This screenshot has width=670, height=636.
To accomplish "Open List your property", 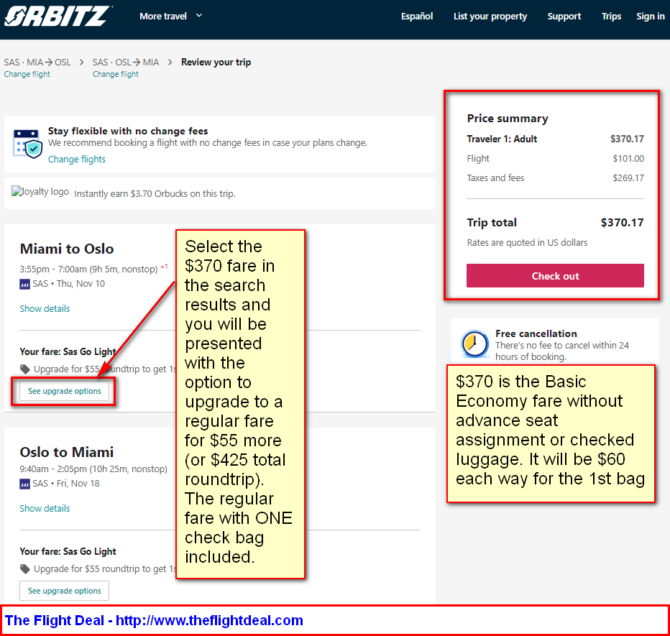I will pos(490,16).
